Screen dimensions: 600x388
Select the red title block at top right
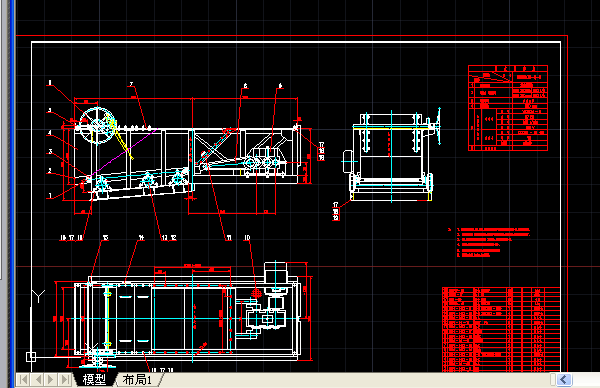click(x=508, y=108)
